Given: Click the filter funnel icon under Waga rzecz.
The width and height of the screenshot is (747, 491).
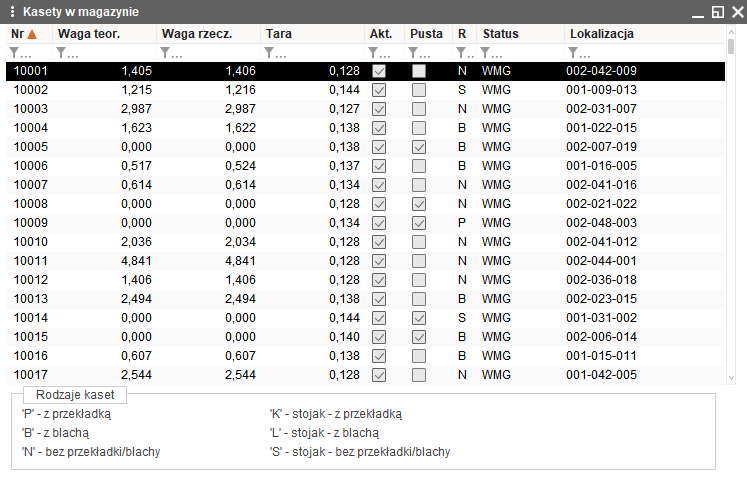Looking at the screenshot, I should tap(166, 53).
